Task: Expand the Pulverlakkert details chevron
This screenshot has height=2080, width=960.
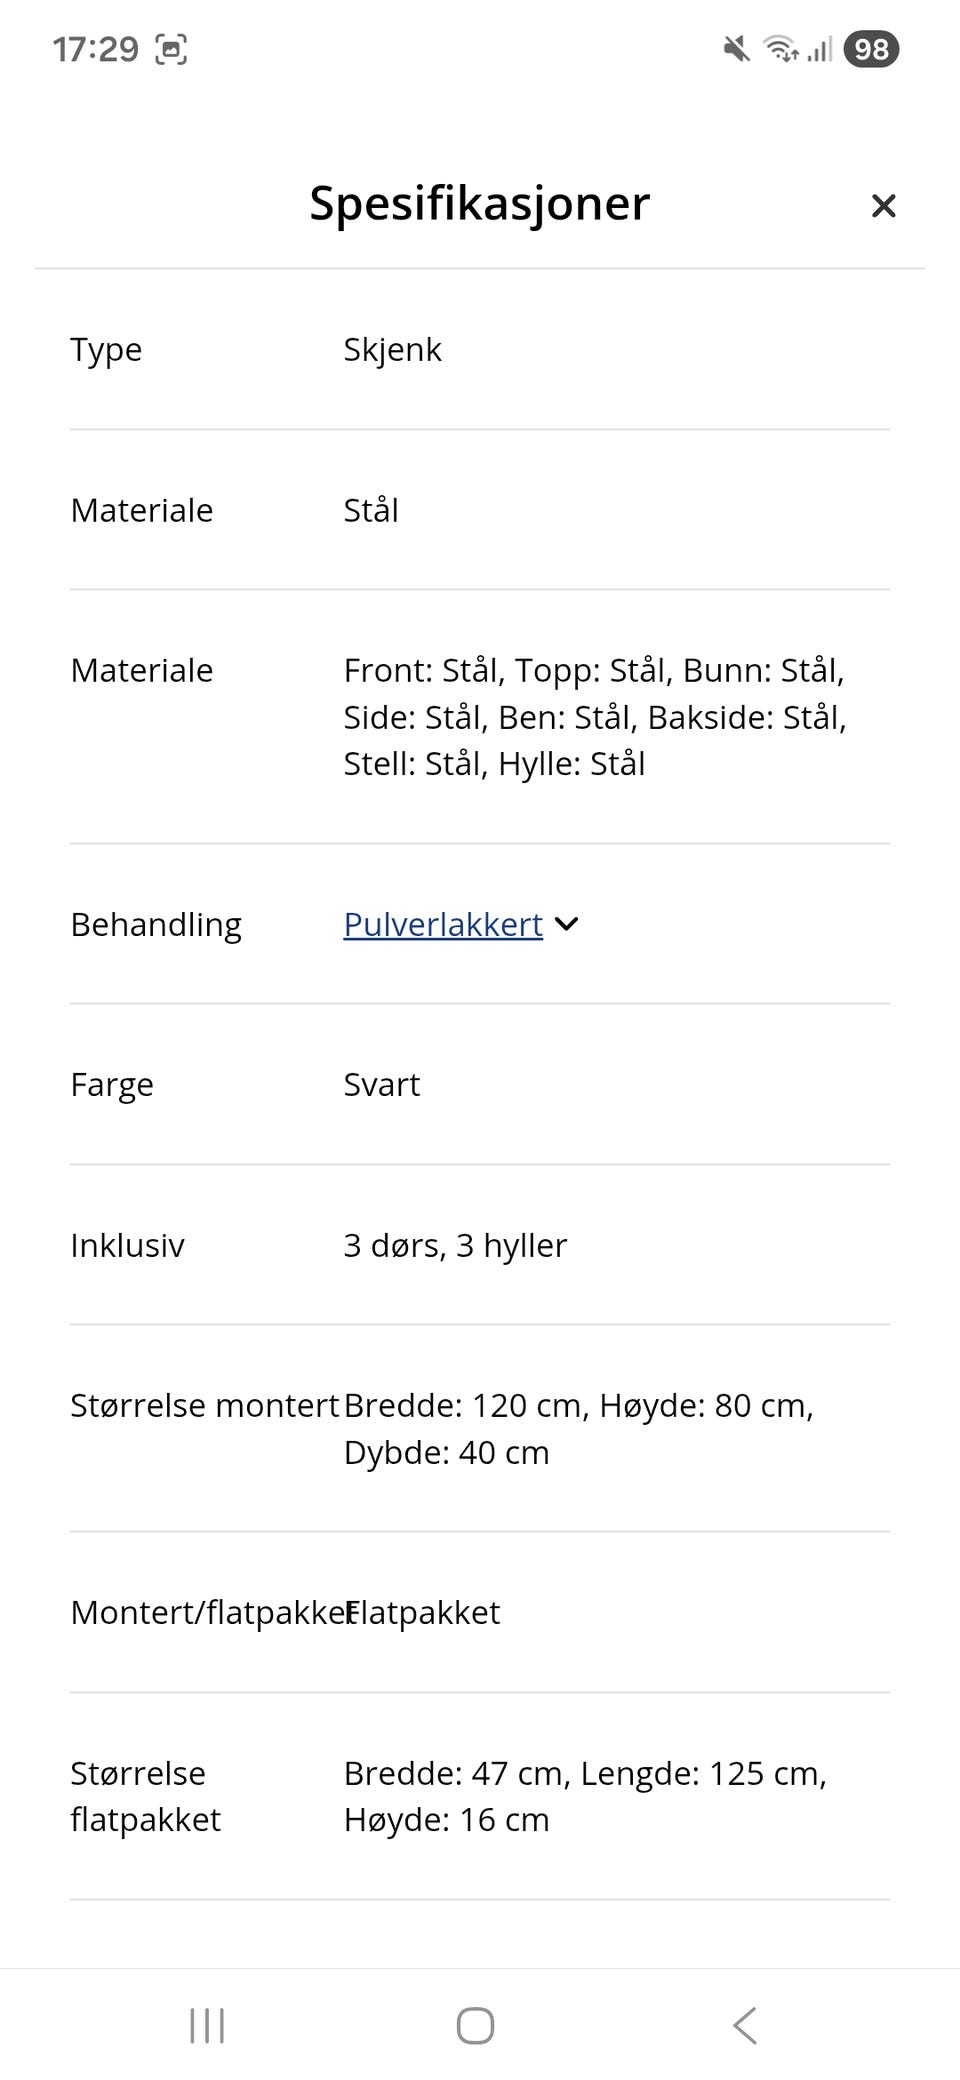Action: pos(566,924)
